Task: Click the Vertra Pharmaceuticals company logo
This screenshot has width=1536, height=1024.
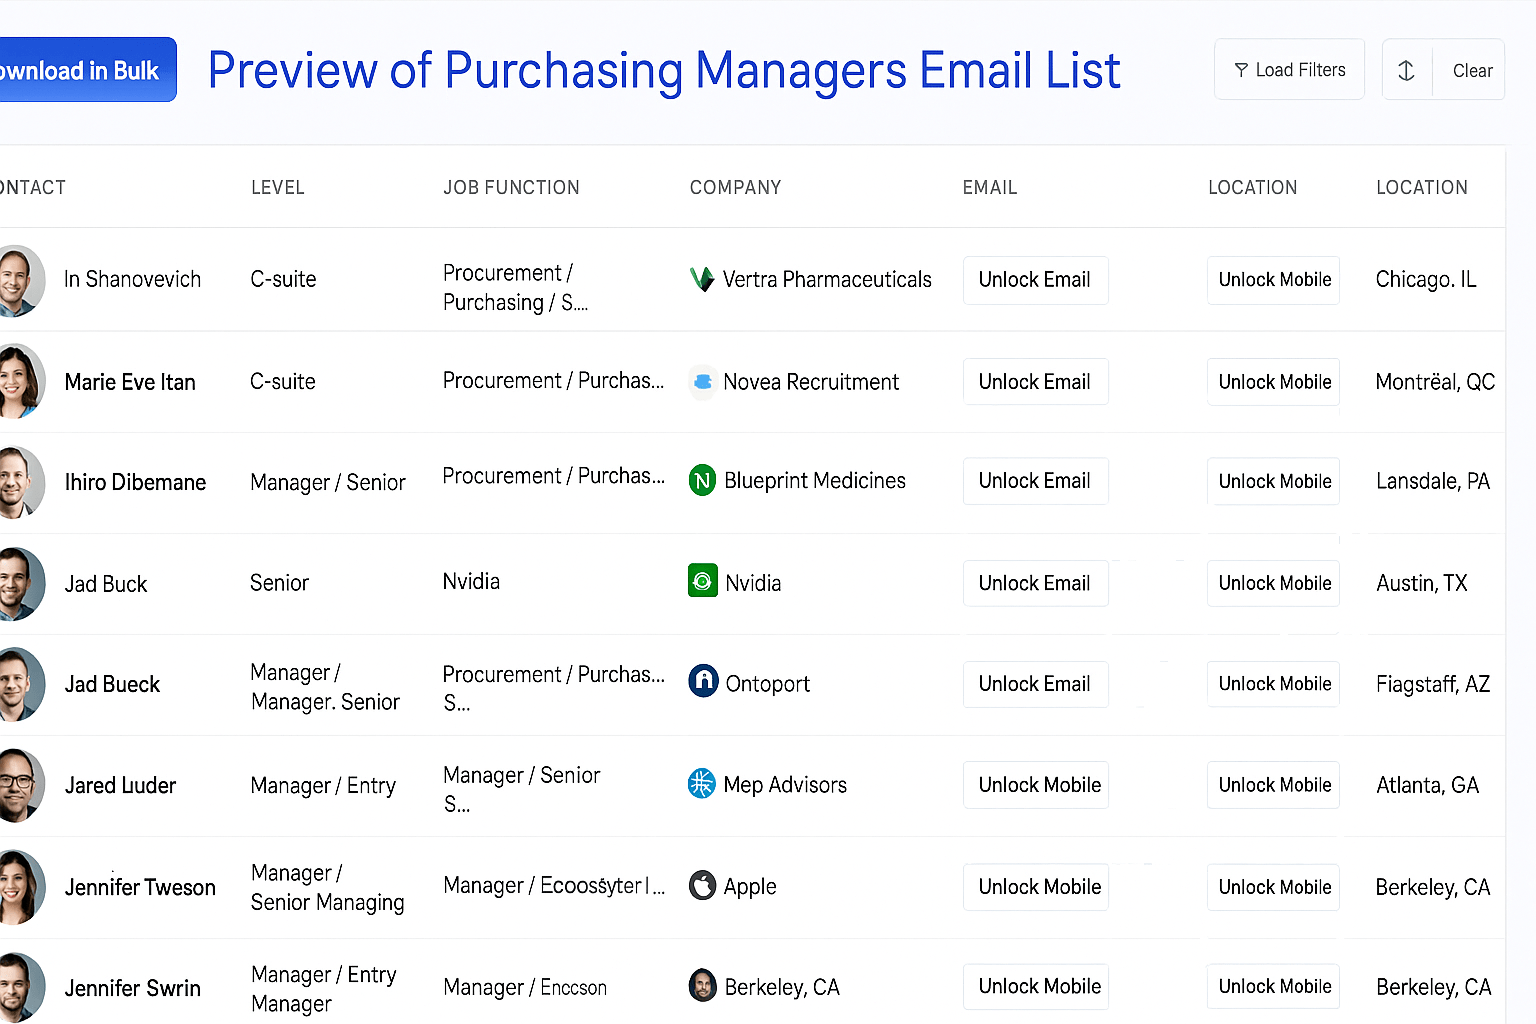Action: (702, 279)
